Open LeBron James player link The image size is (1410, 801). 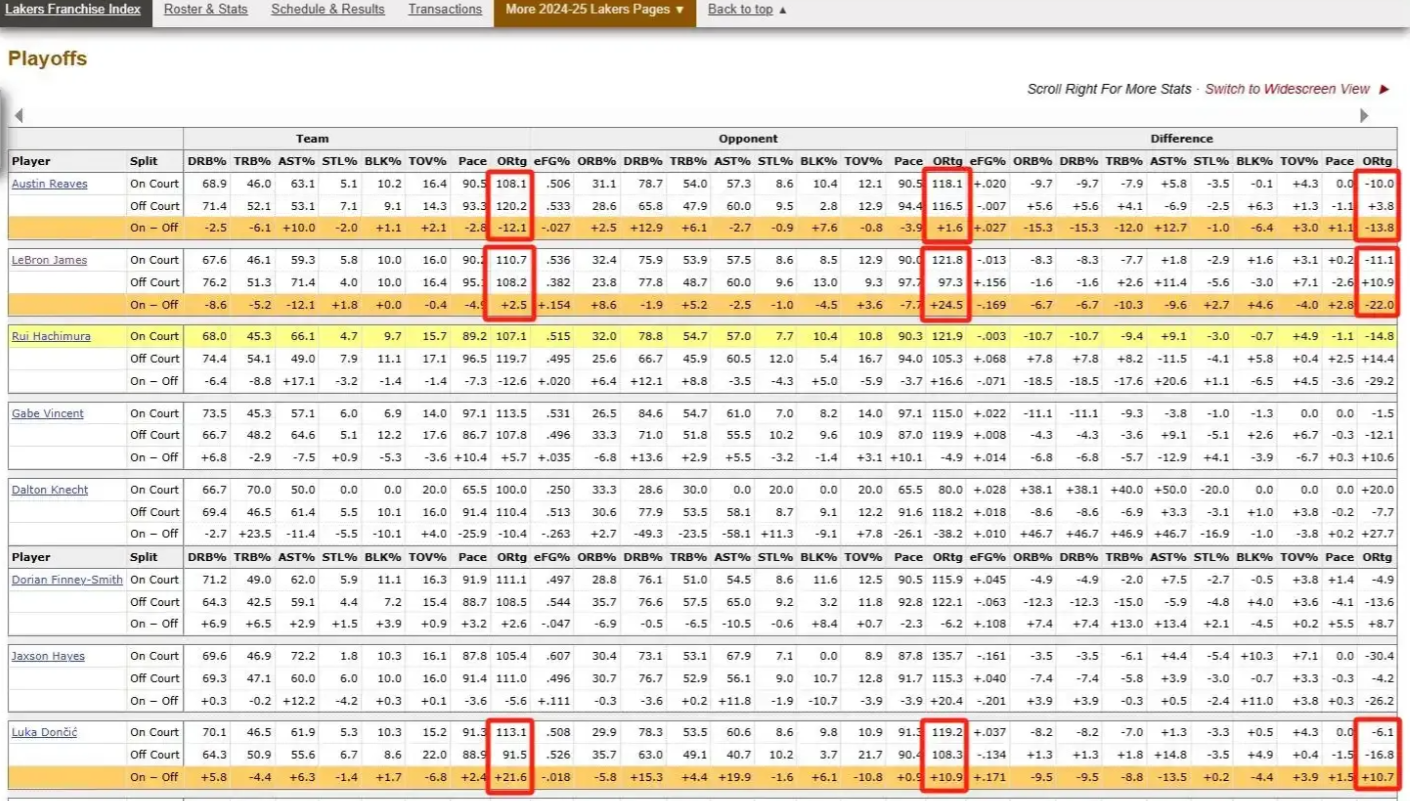tap(49, 260)
